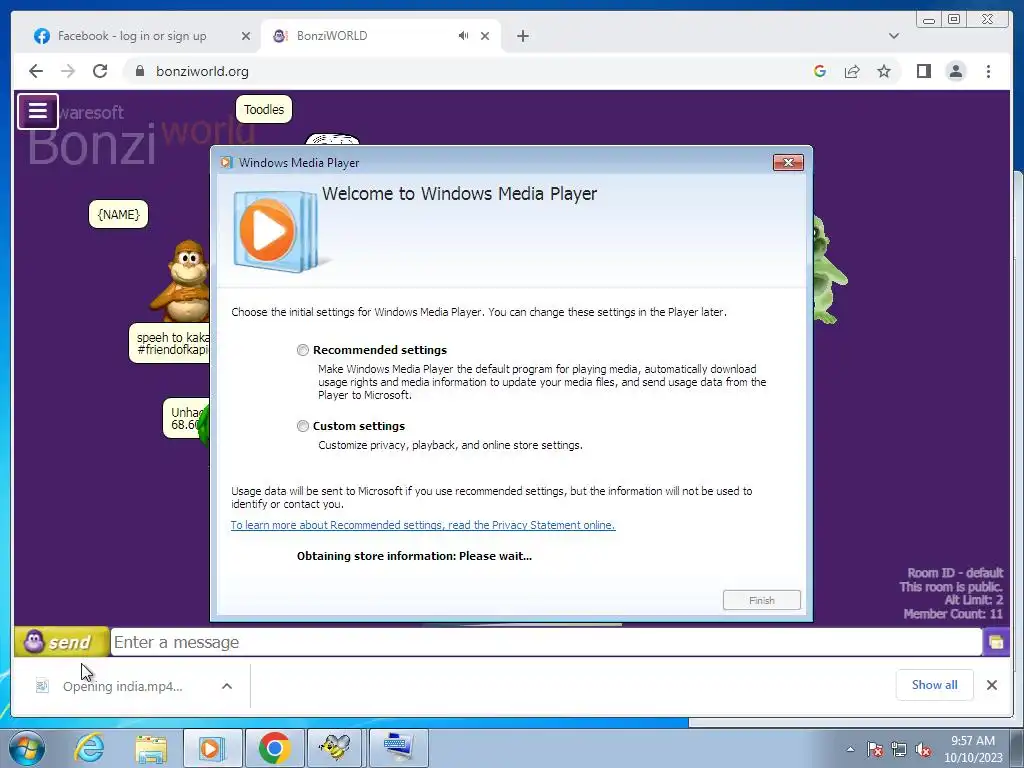1024x768 pixels.
Task: Close the BonziWORLD tab
Action: pyautogui.click(x=485, y=36)
